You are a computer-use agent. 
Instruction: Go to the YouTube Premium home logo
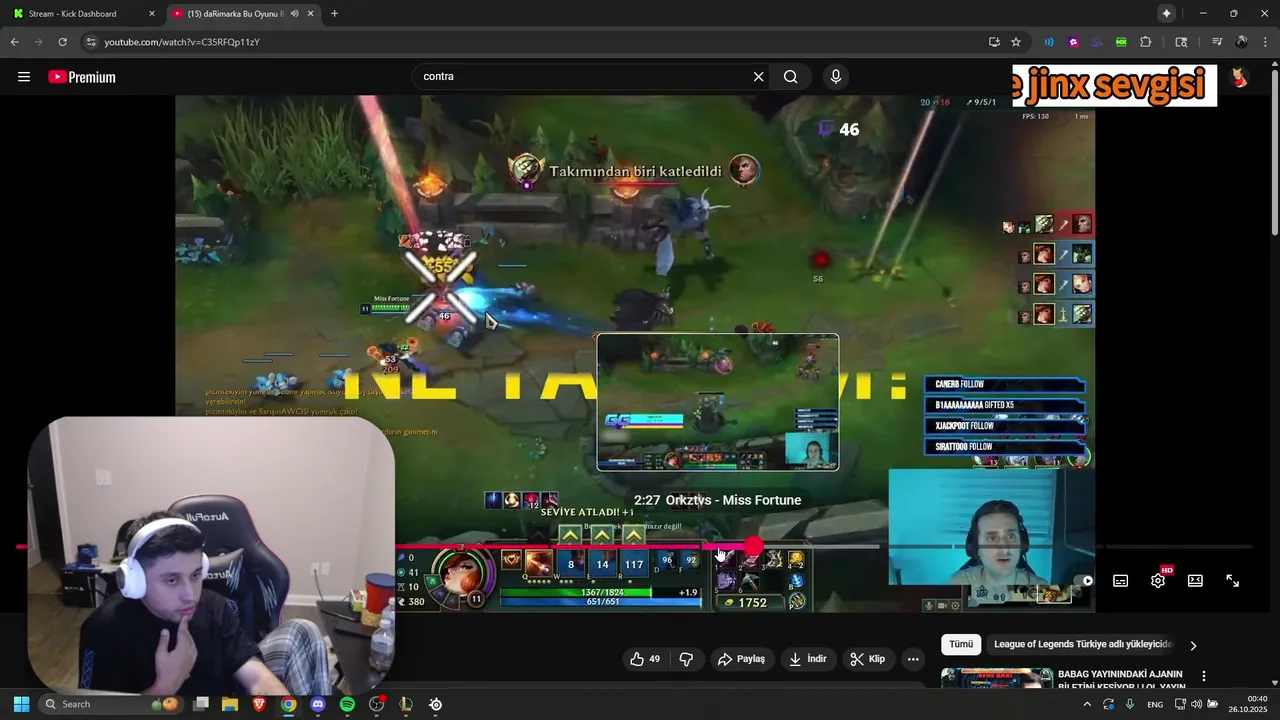(82, 77)
